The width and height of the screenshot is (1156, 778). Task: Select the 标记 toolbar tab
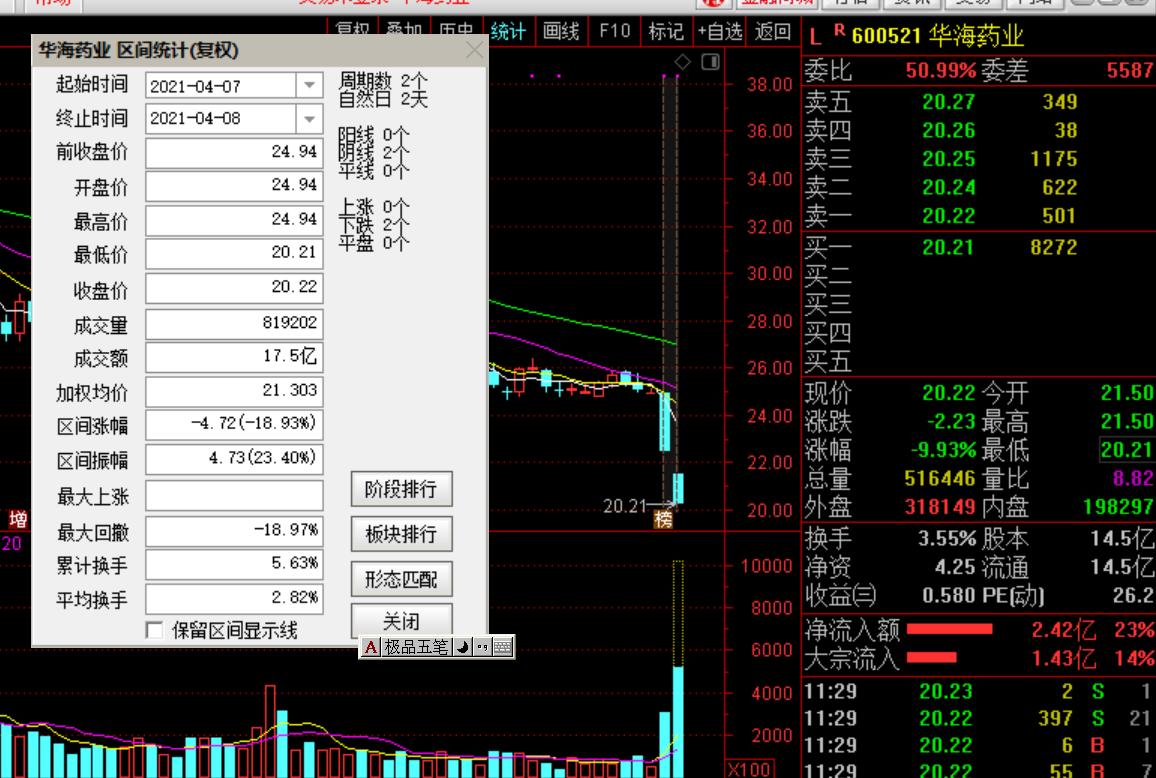tap(666, 31)
